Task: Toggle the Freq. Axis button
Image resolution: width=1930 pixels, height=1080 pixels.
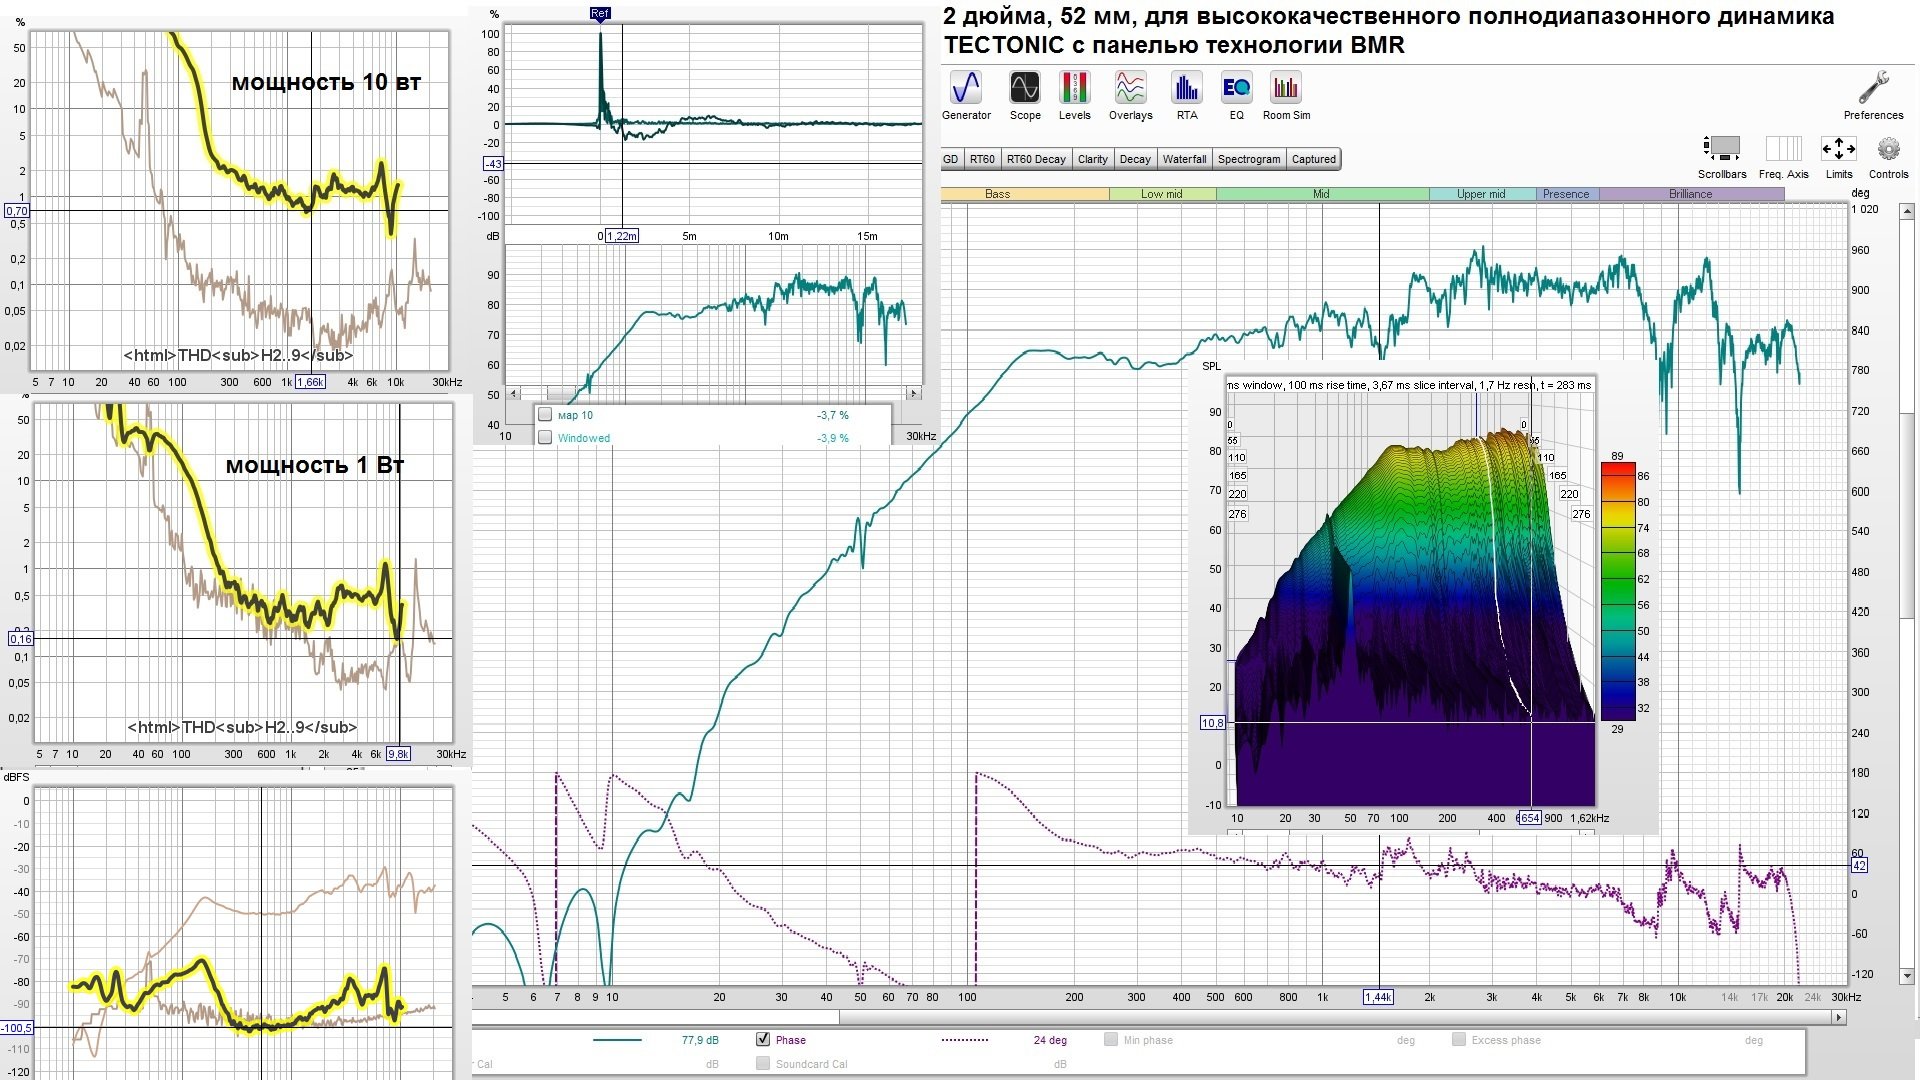Action: click(1783, 150)
